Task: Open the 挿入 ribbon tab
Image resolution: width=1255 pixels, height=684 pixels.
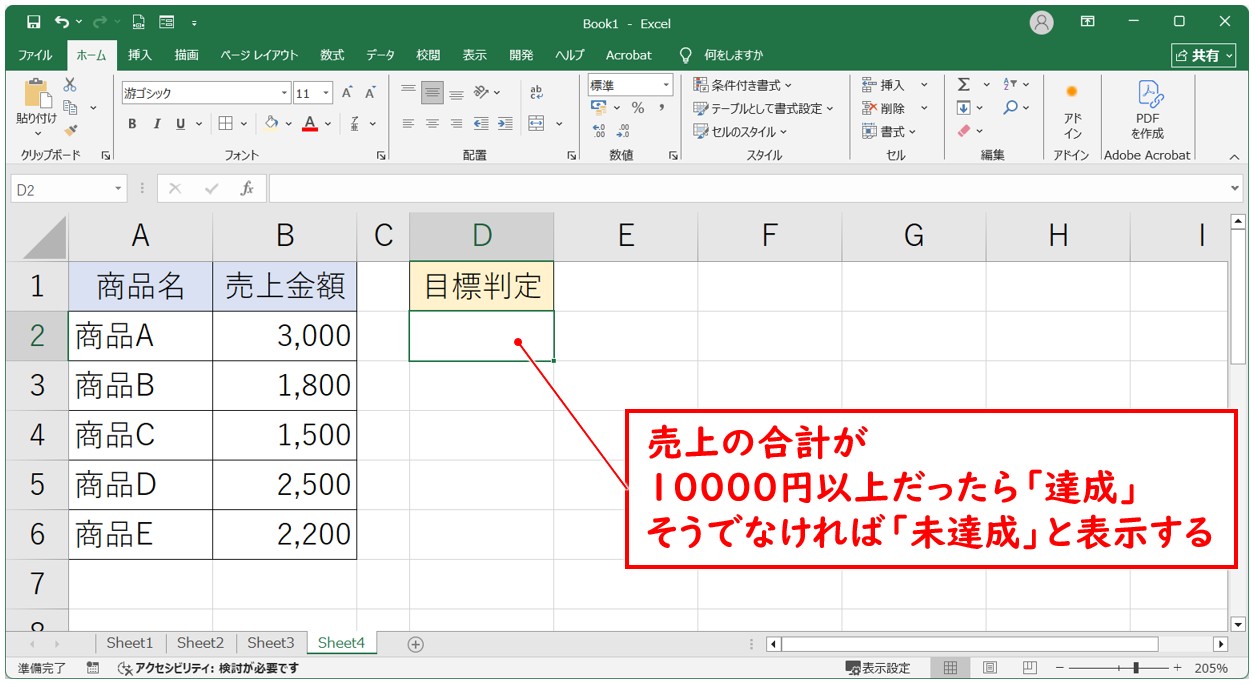Action: click(x=140, y=55)
